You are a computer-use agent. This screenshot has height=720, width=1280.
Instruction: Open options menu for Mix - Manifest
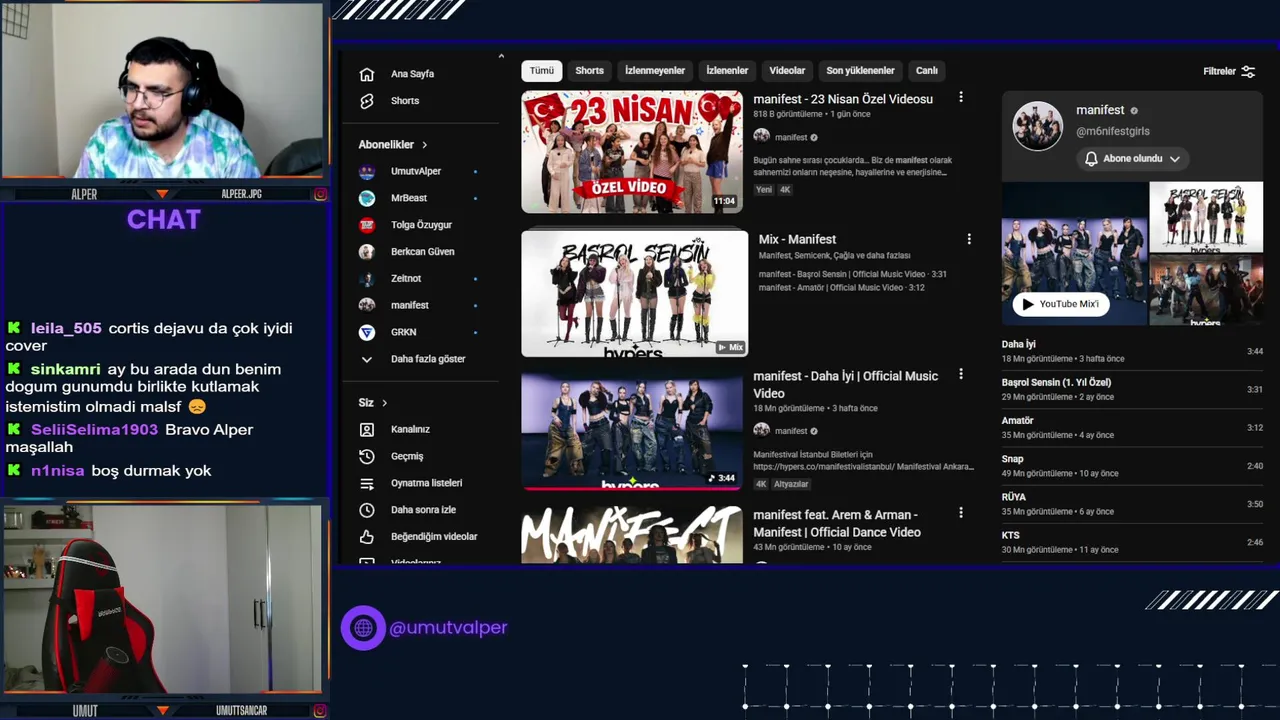pos(969,239)
